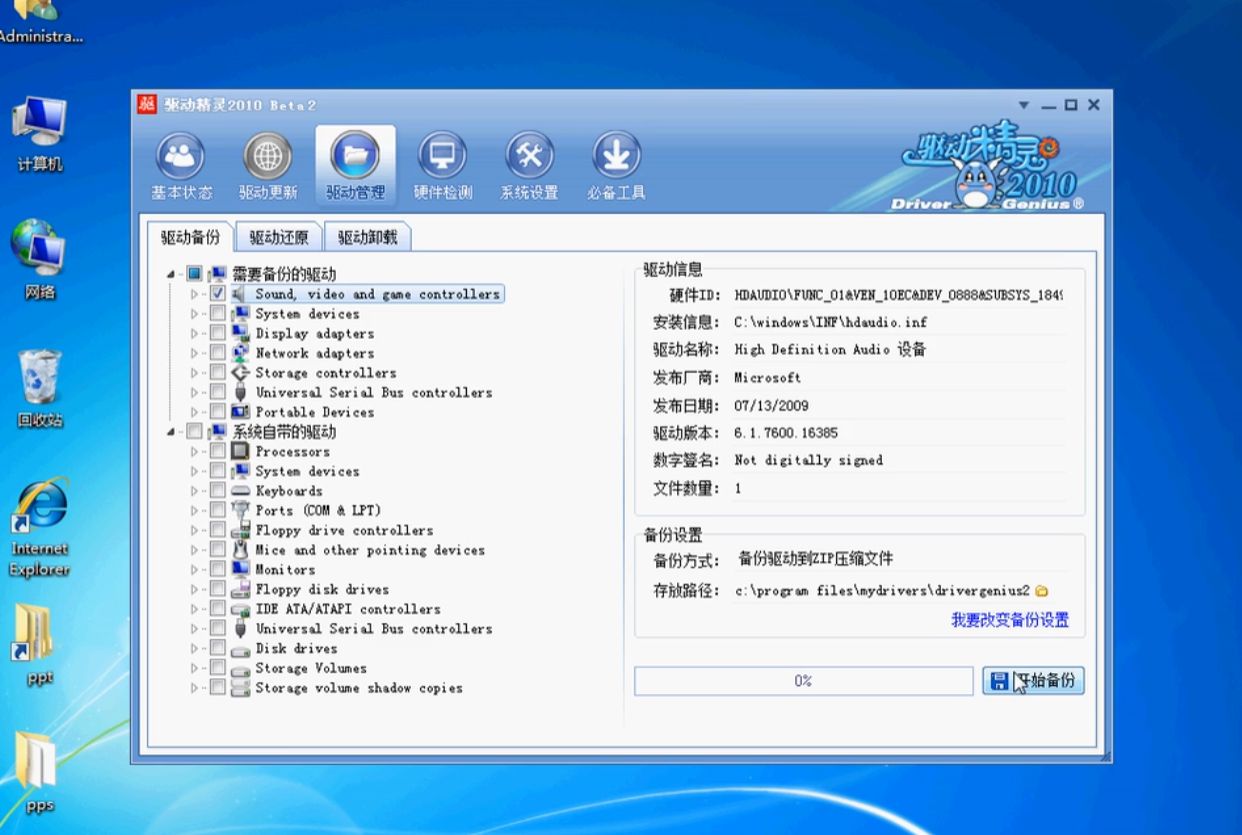Screen dimensions: 1242x835
Task: Click the 开始备份 button
Action: tap(1033, 681)
